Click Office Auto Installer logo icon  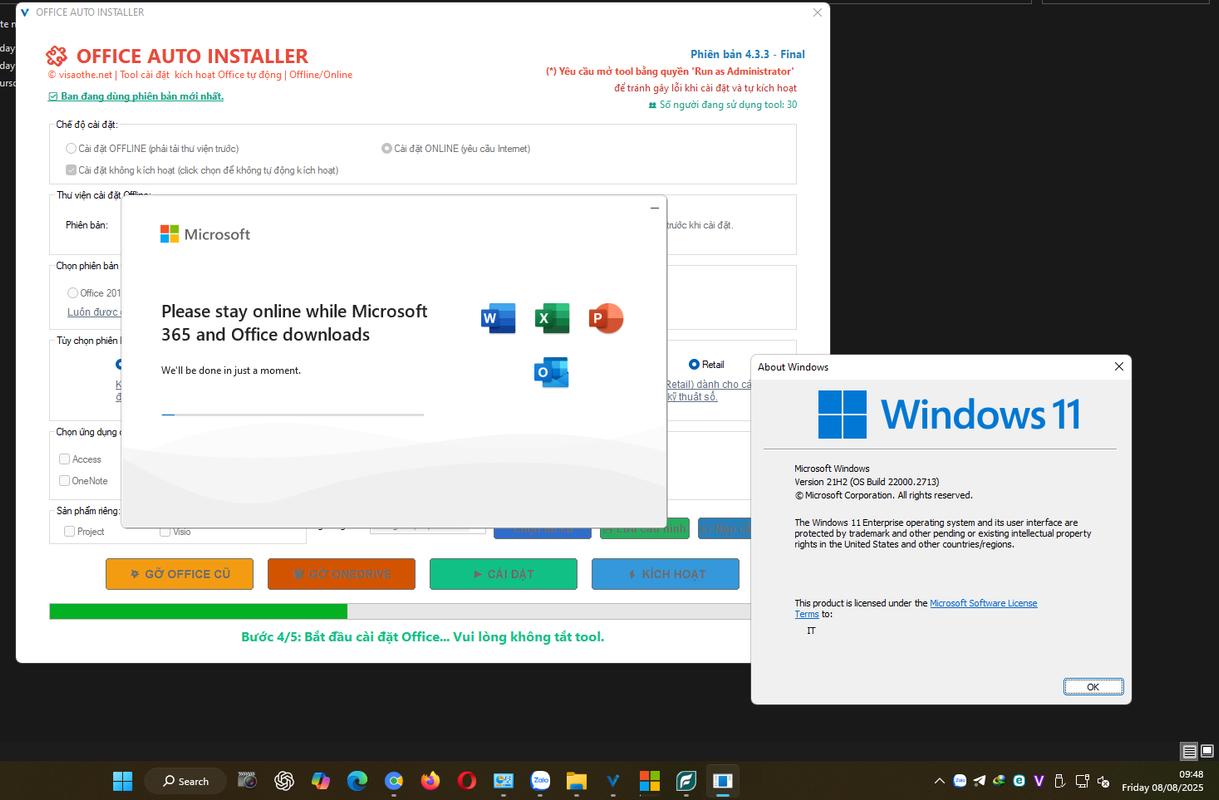[57, 56]
